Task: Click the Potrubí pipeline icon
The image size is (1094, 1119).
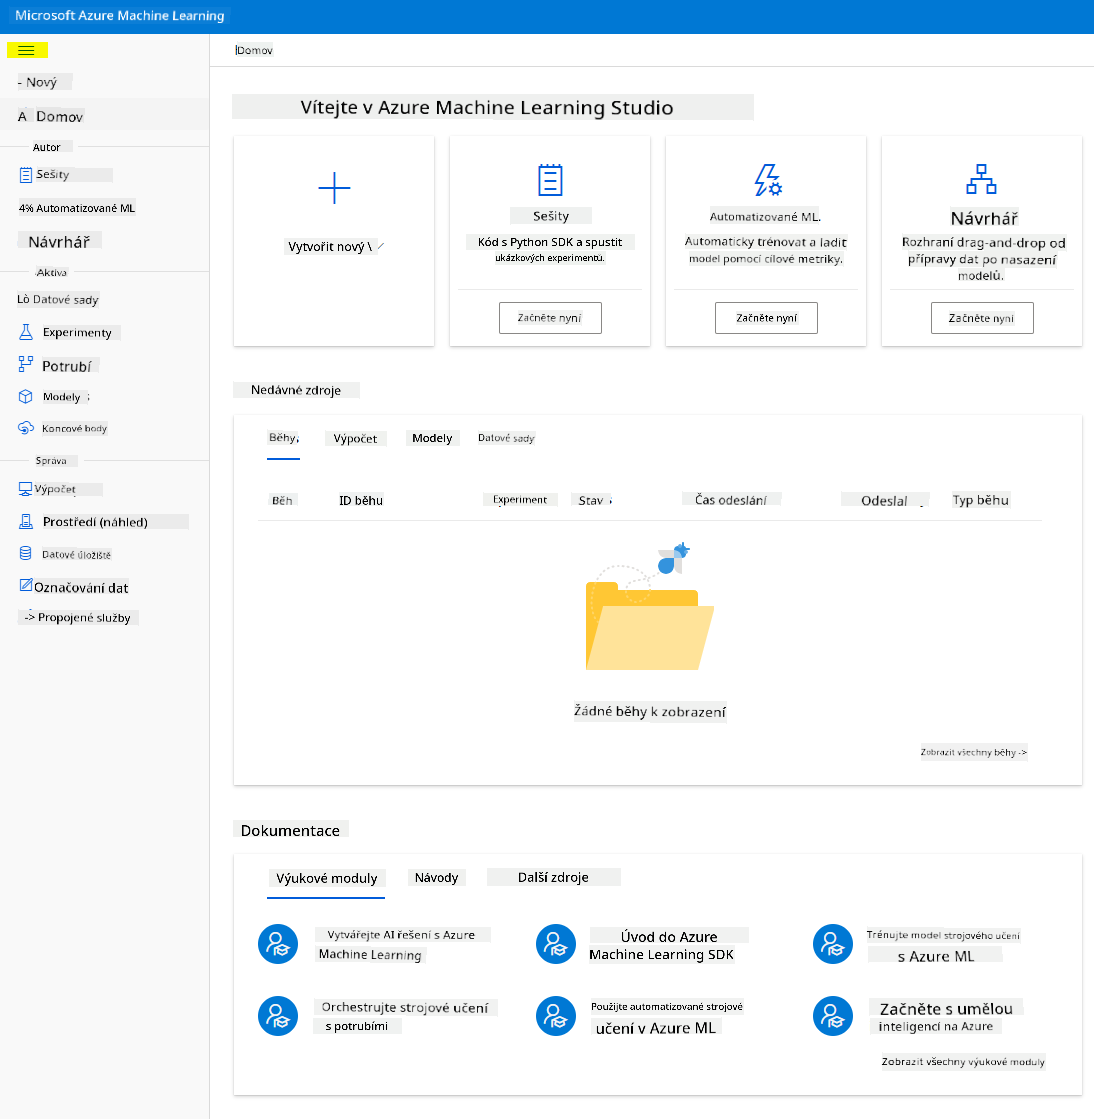Action: coord(26,365)
